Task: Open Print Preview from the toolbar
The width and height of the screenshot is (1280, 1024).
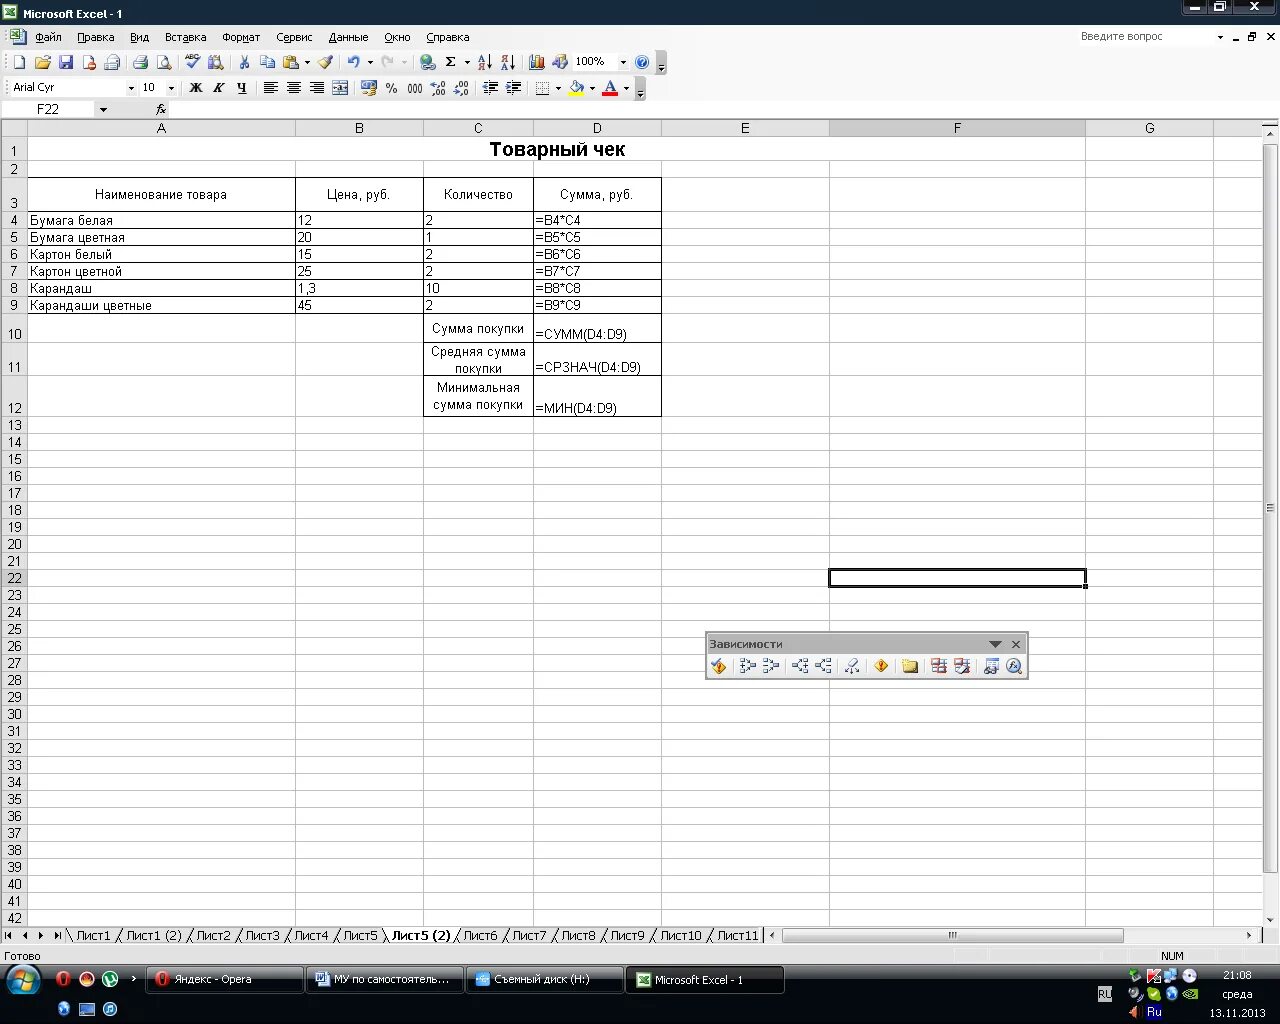Action: 164,62
